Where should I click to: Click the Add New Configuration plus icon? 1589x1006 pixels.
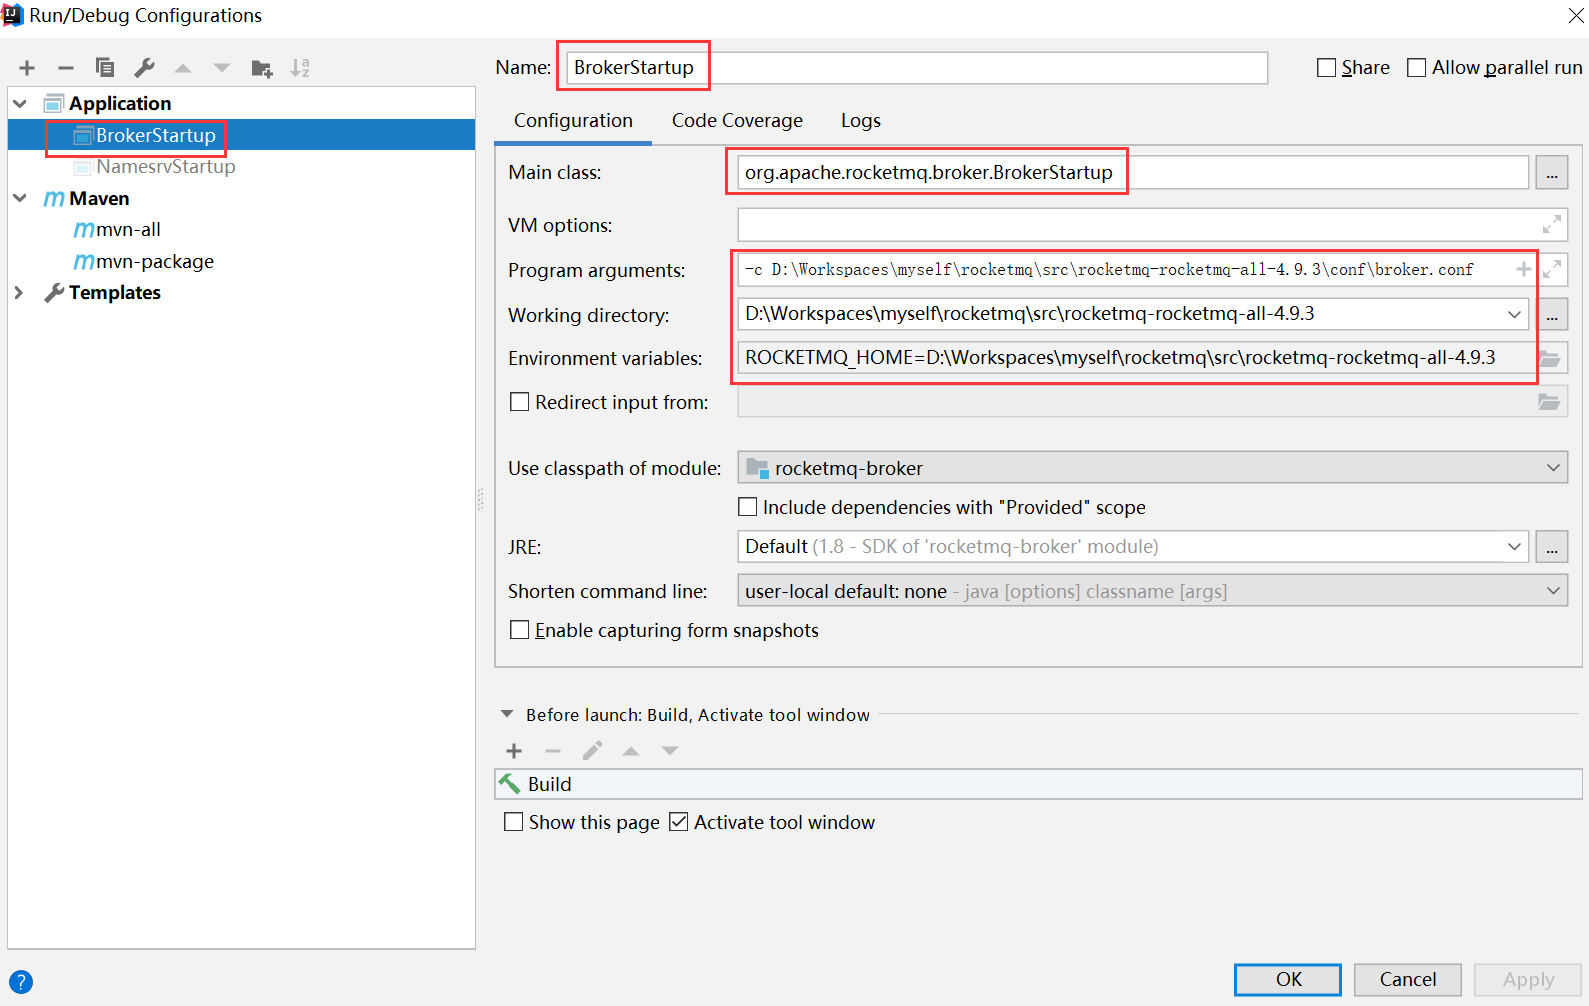point(27,68)
